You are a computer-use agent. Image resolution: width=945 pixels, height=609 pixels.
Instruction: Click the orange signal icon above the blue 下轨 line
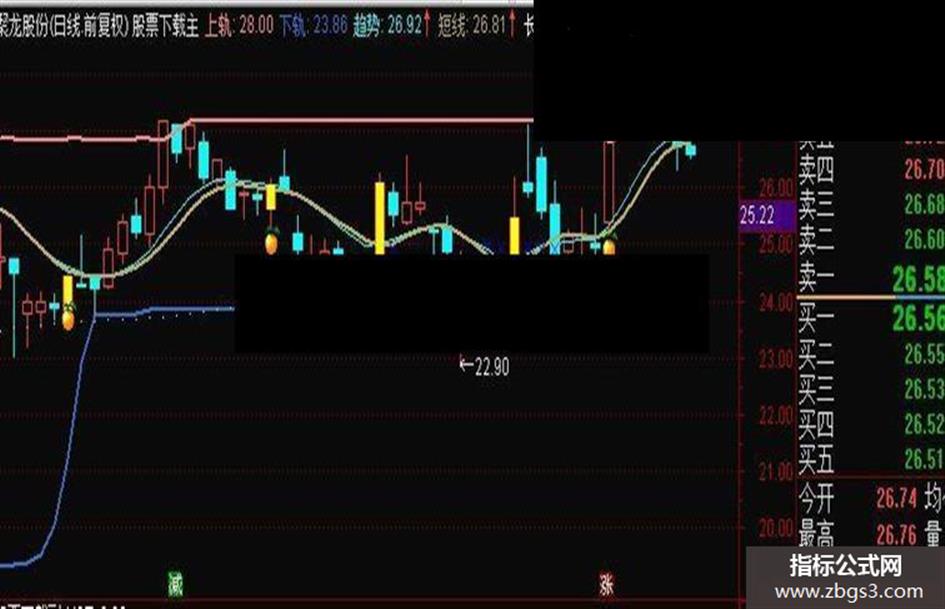[x=69, y=317]
